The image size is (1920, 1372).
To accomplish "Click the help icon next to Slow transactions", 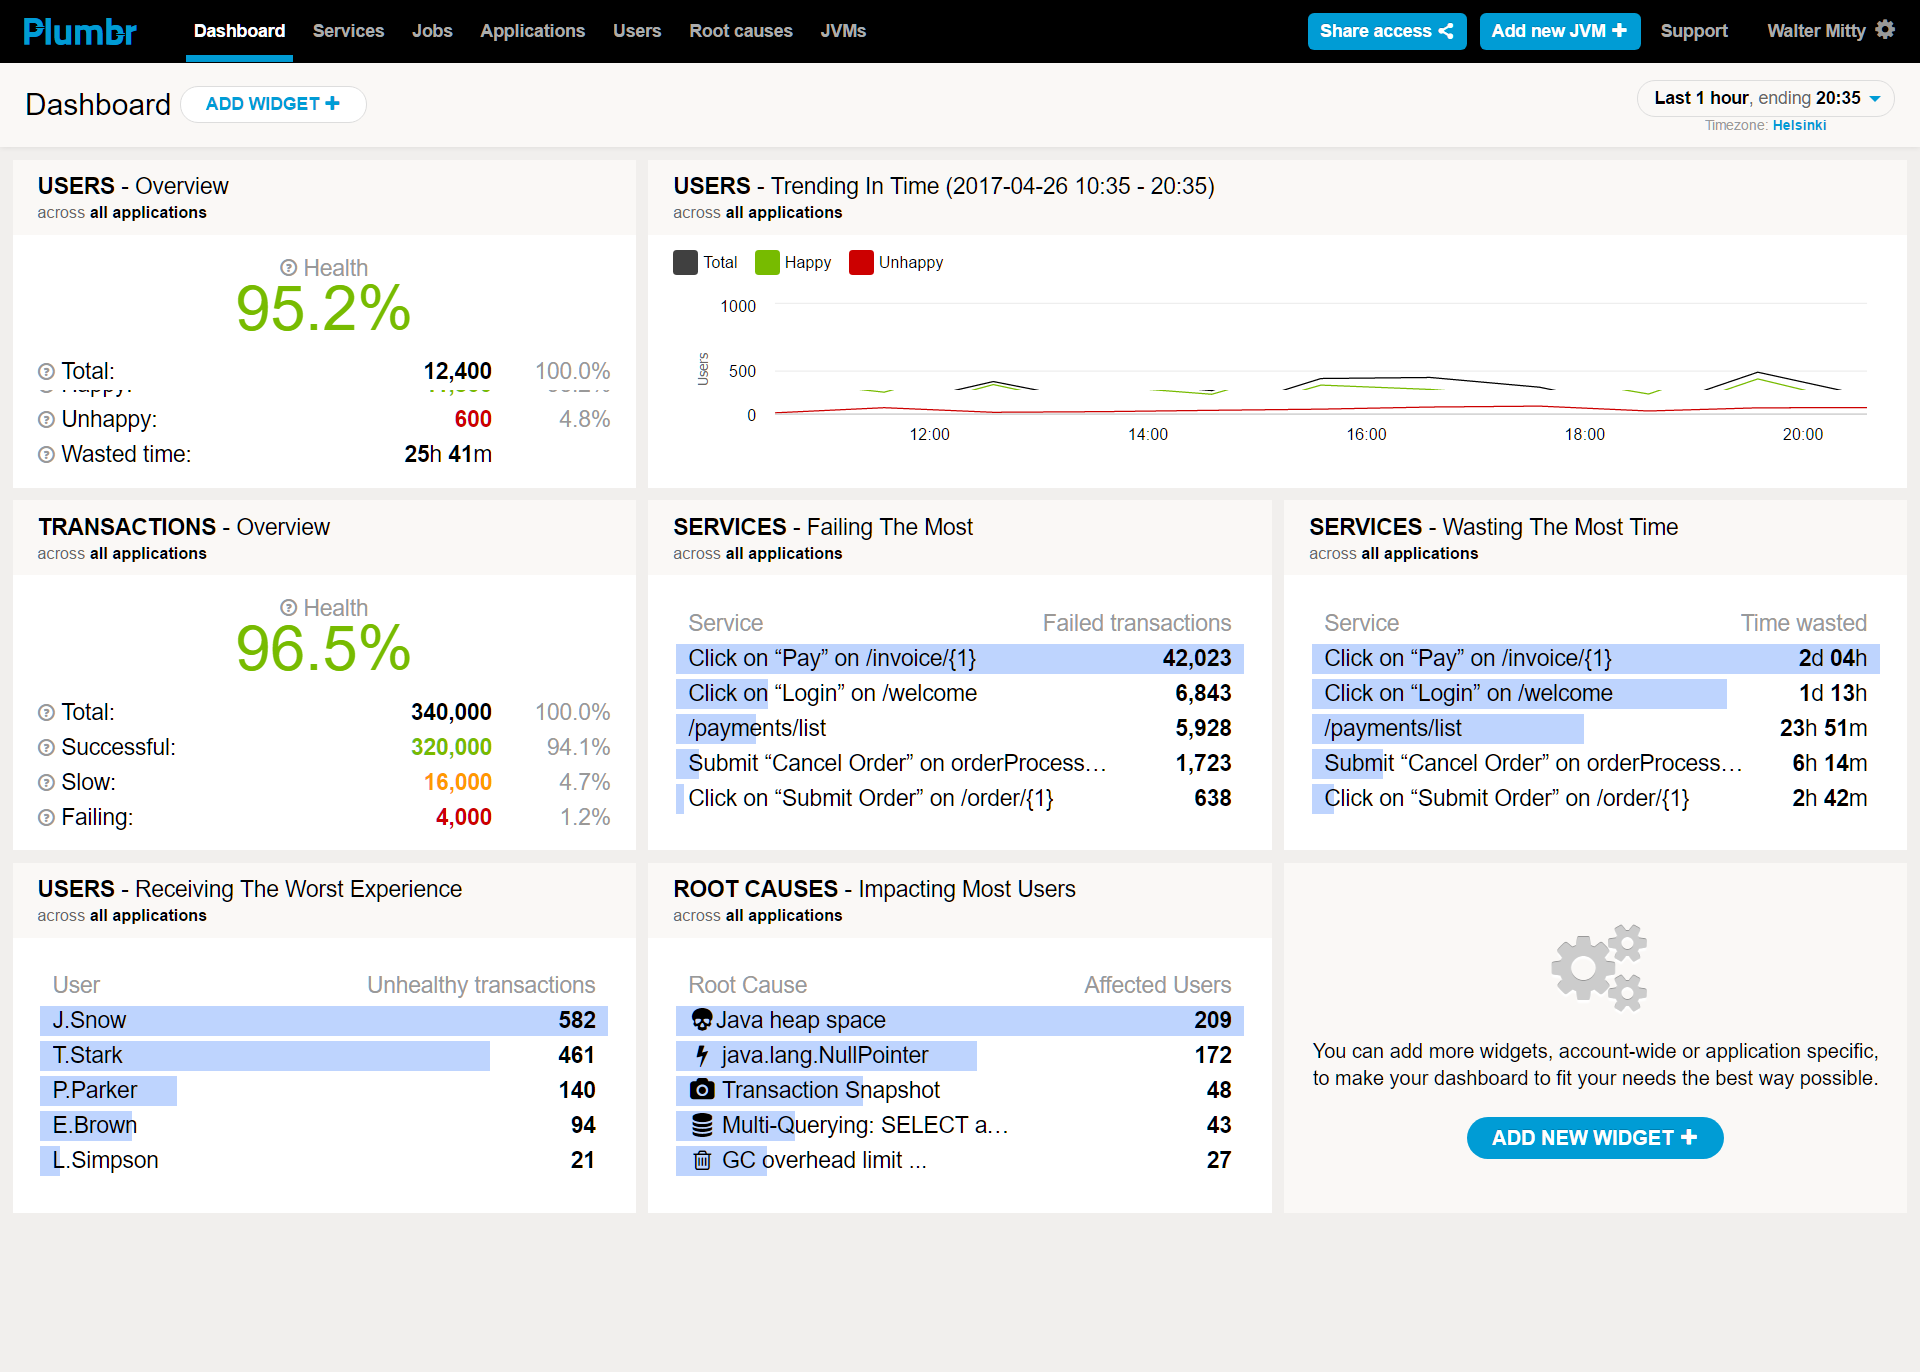I will pos(46,783).
